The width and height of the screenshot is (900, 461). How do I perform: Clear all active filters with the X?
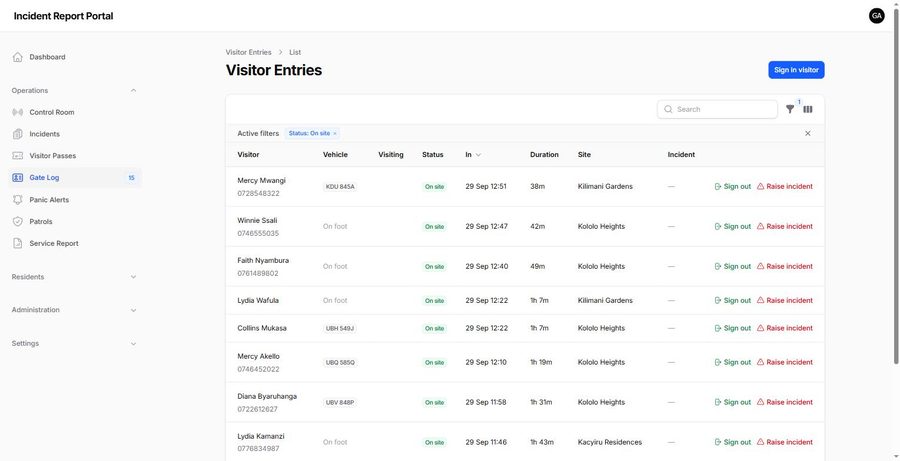click(x=808, y=133)
